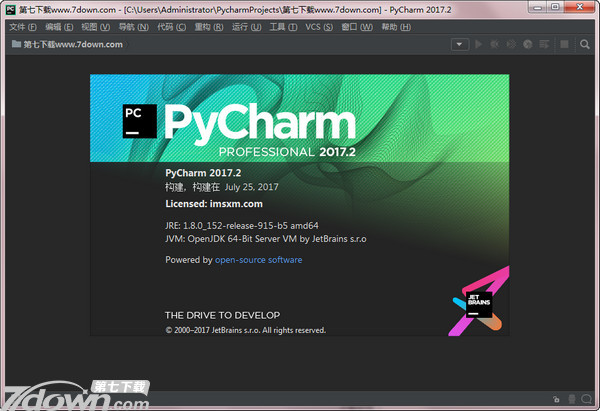This screenshot has height=411, width=600.
Task: Open the 运行(U) menu
Action: [246, 27]
